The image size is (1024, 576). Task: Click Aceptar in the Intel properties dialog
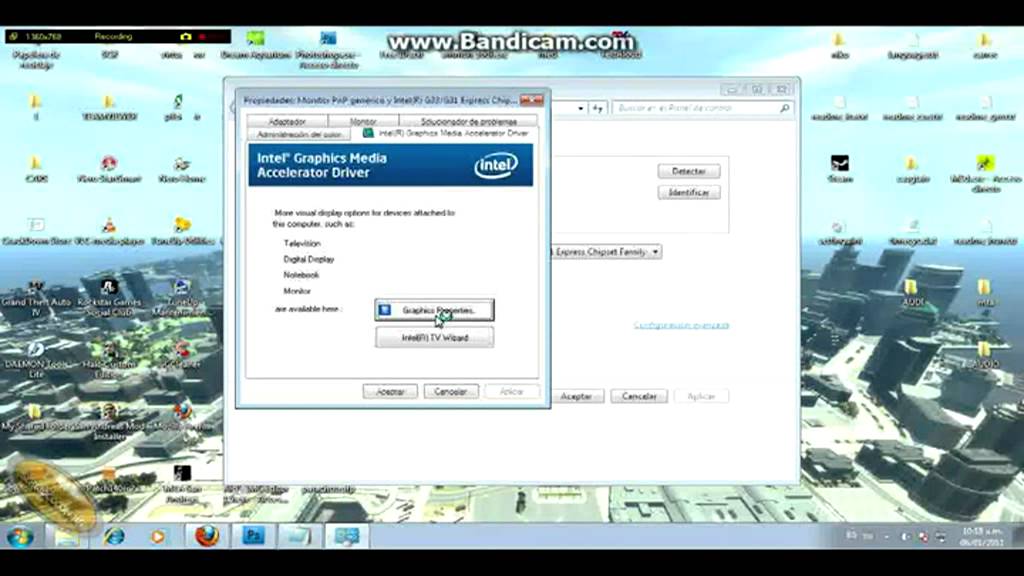pos(390,391)
